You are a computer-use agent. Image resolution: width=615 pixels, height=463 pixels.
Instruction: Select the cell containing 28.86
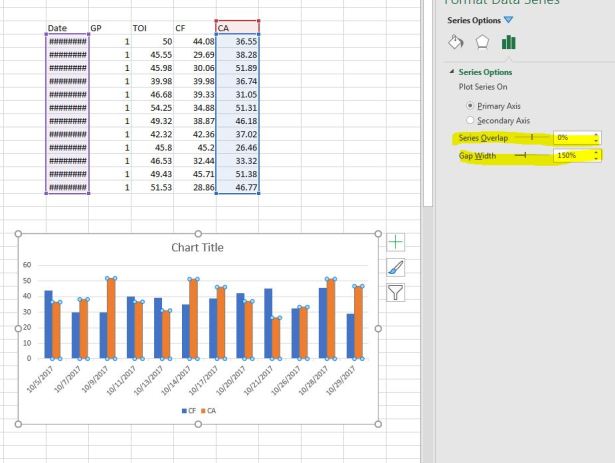(x=195, y=187)
